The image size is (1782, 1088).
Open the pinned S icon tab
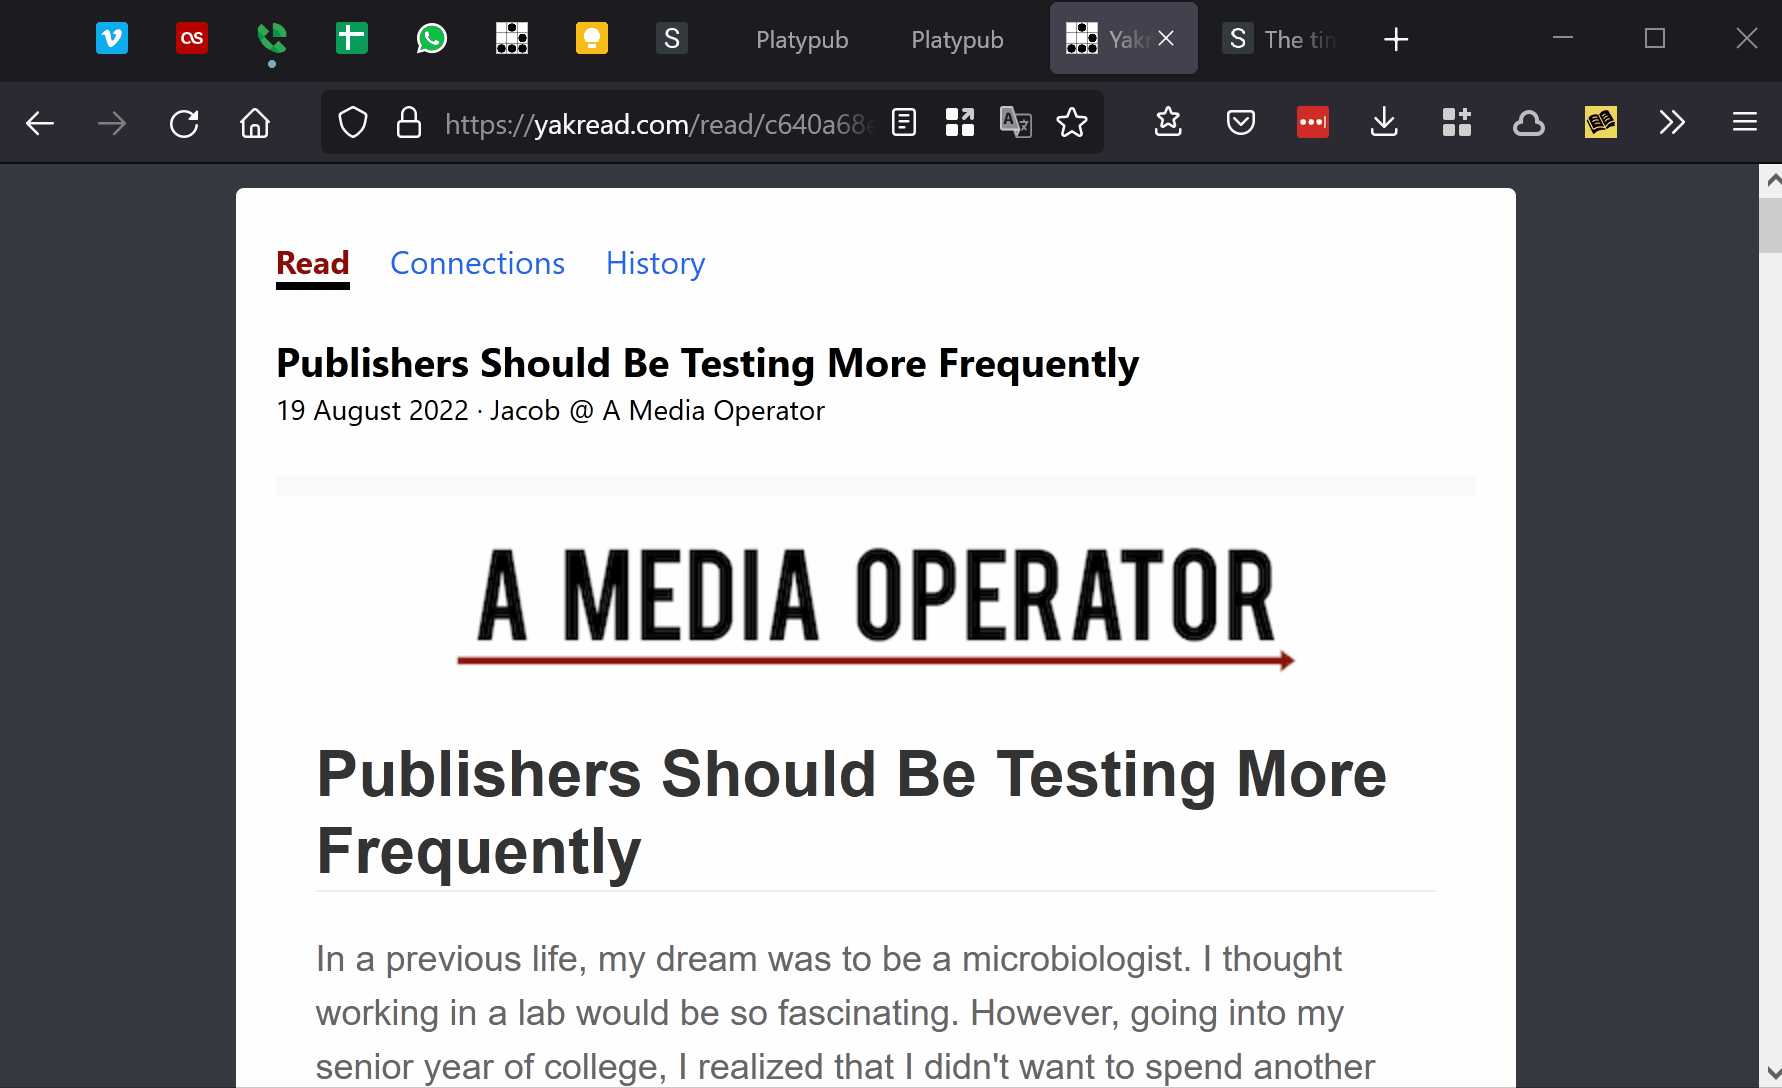[x=672, y=39]
